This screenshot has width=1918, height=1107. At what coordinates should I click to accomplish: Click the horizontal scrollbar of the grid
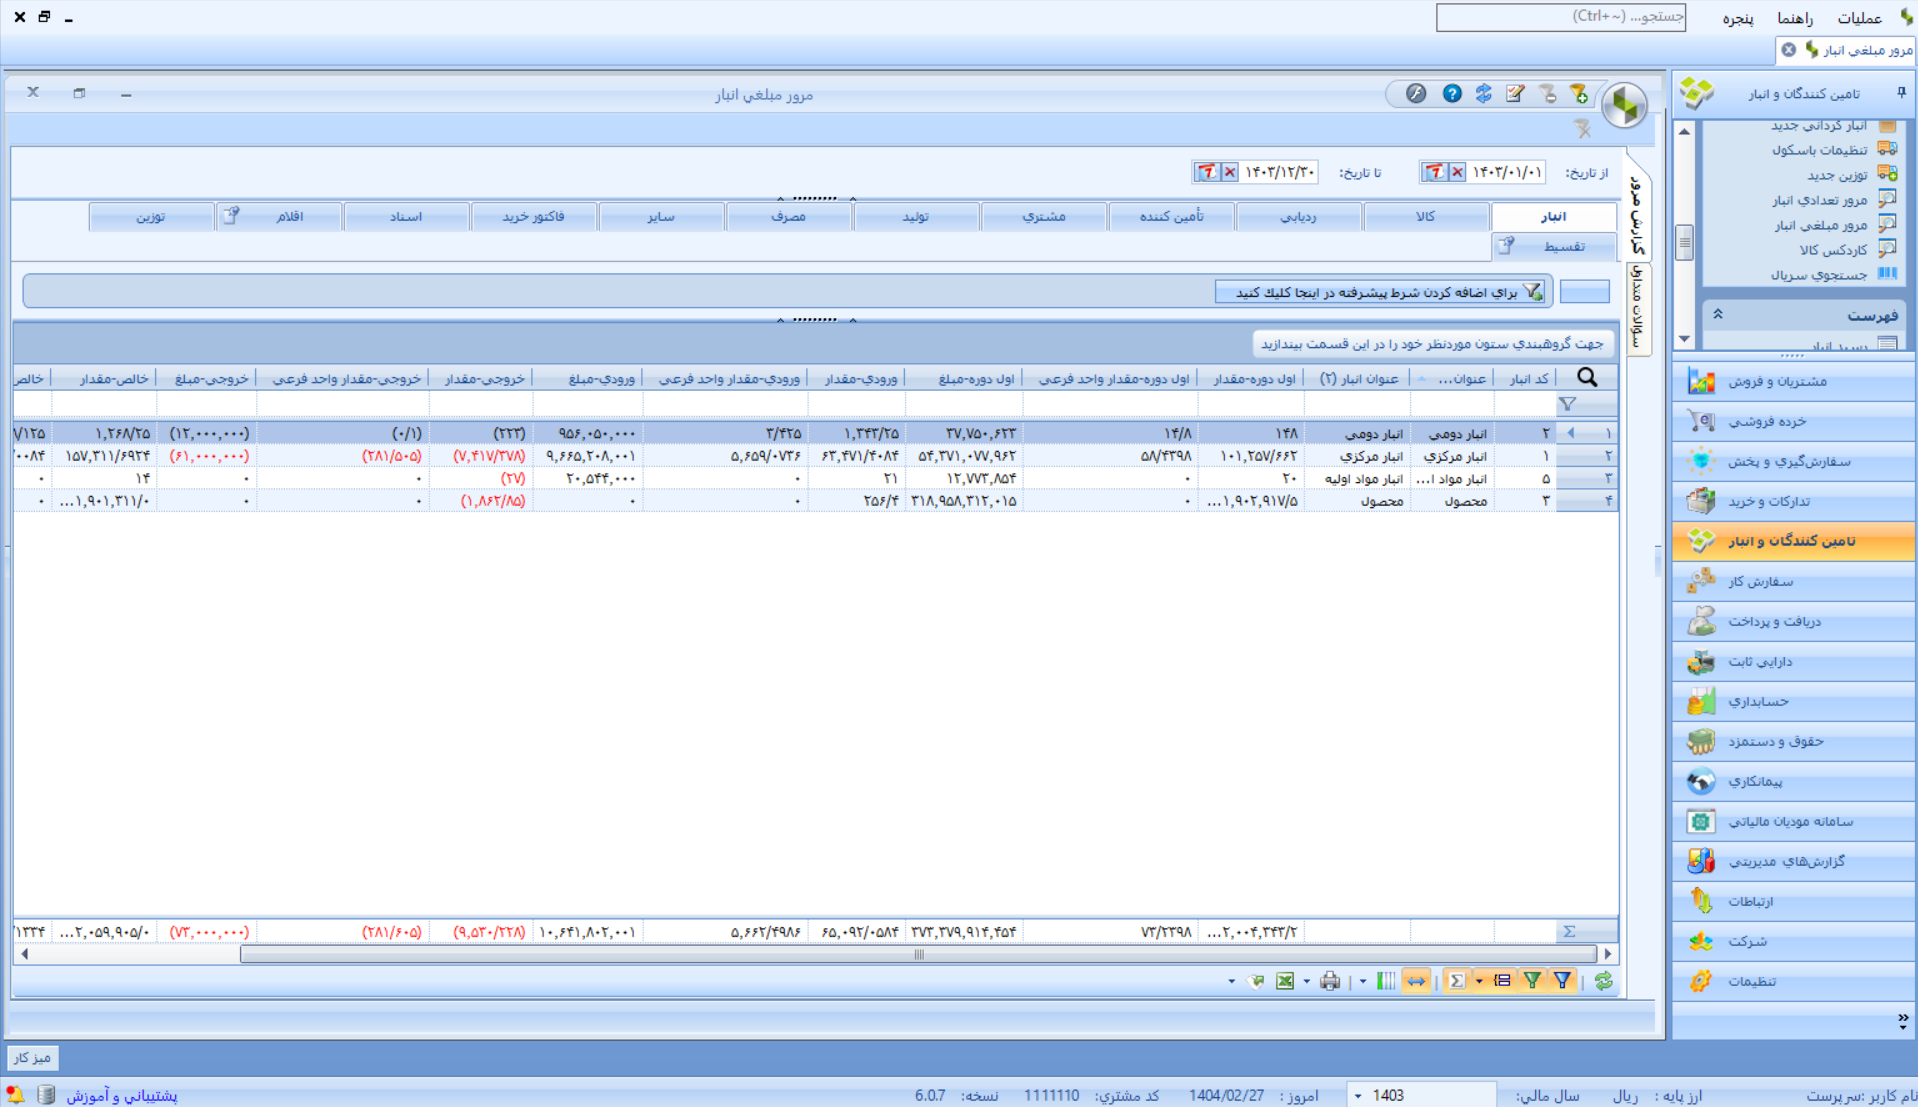click(918, 954)
